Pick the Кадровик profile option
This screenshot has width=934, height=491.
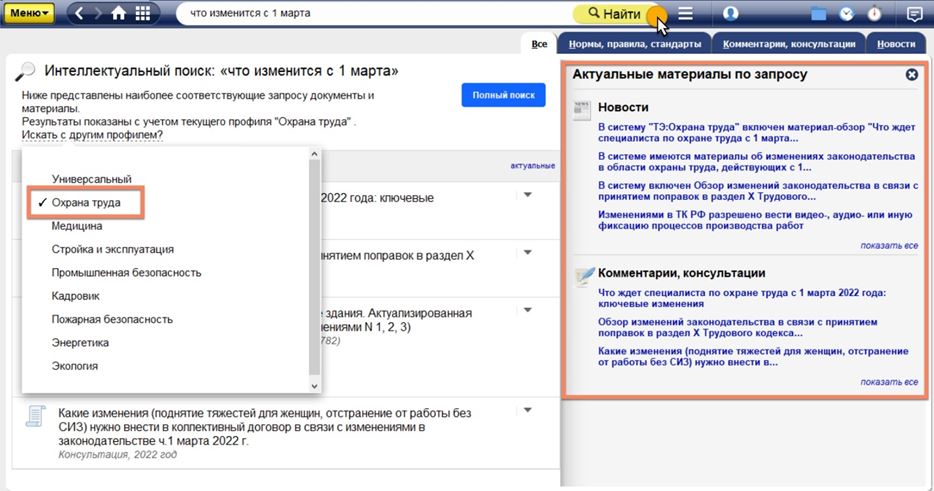76,296
